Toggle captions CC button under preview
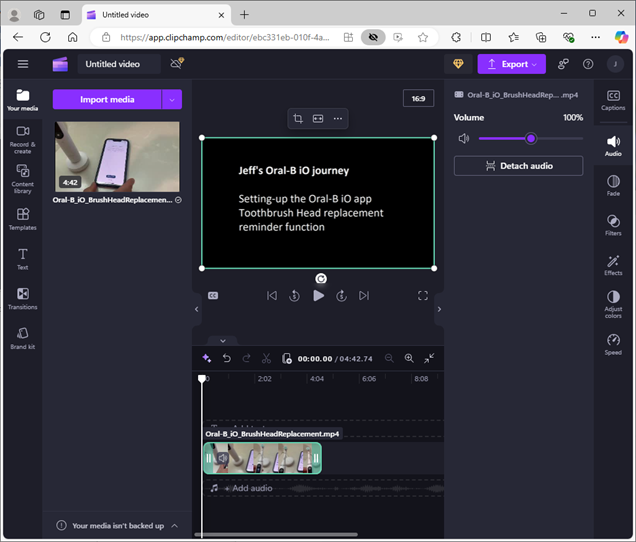Image resolution: width=636 pixels, height=542 pixels. pyautogui.click(x=213, y=296)
